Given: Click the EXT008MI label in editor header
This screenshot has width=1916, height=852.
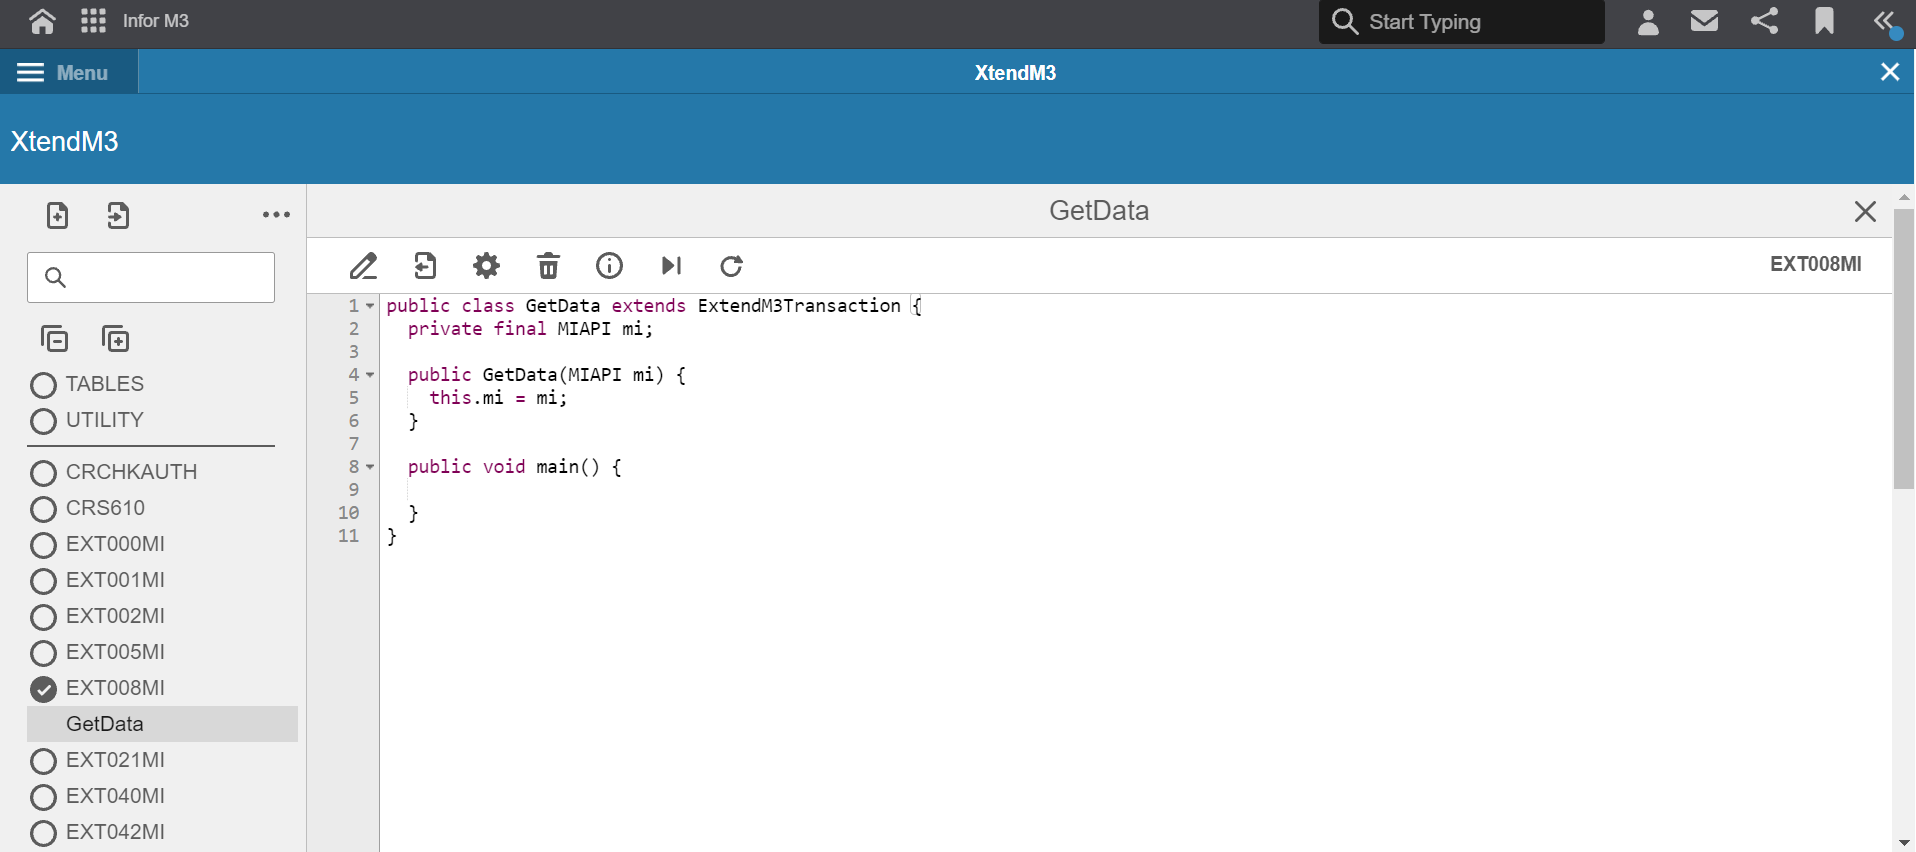Looking at the screenshot, I should coord(1816,264).
